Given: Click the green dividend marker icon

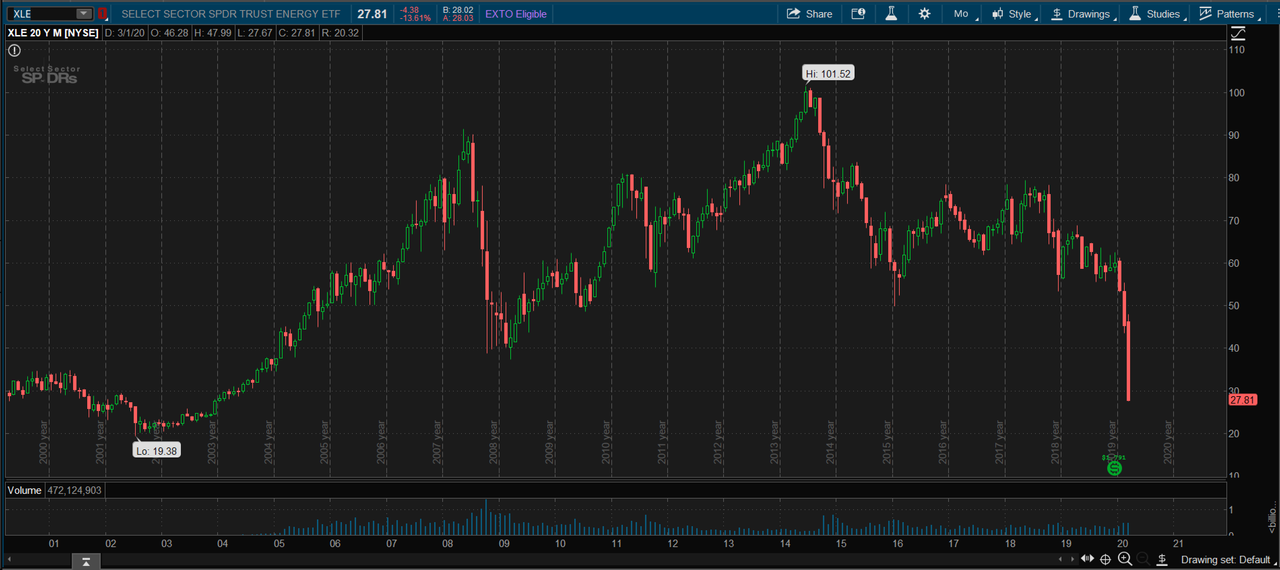Looking at the screenshot, I should pos(1114,467).
